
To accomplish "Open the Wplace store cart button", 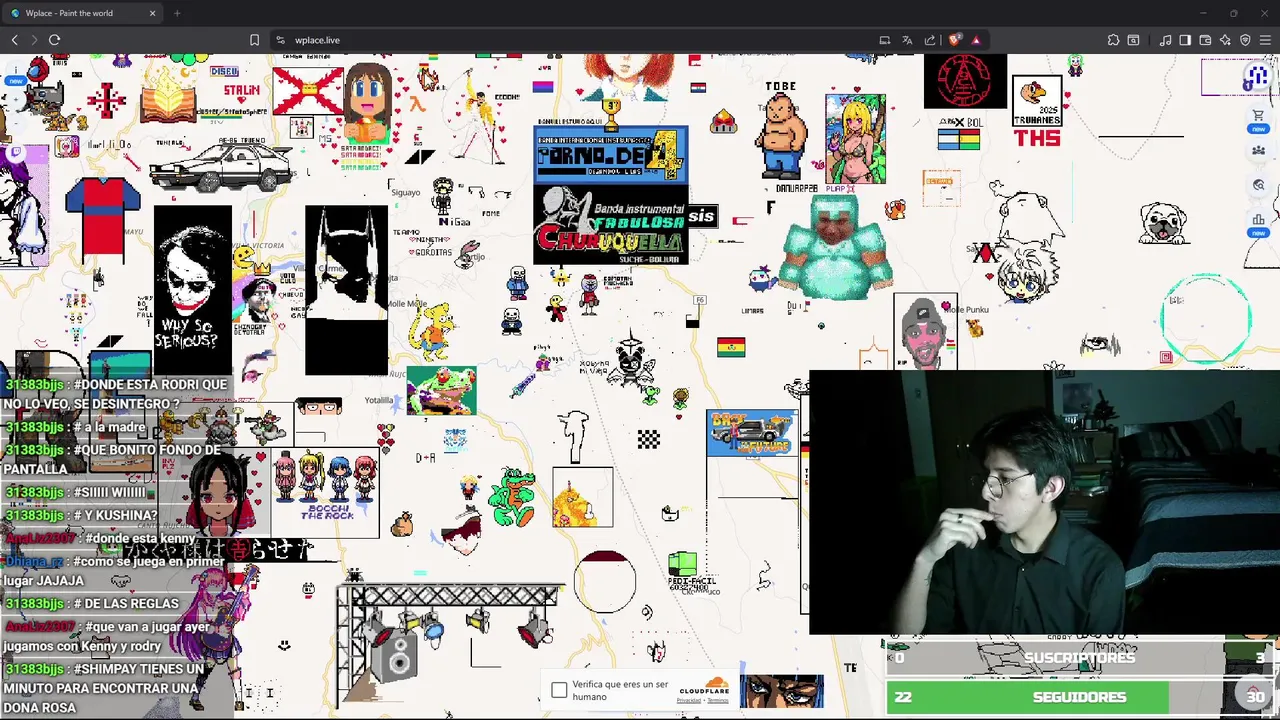I will pos(1258,117).
